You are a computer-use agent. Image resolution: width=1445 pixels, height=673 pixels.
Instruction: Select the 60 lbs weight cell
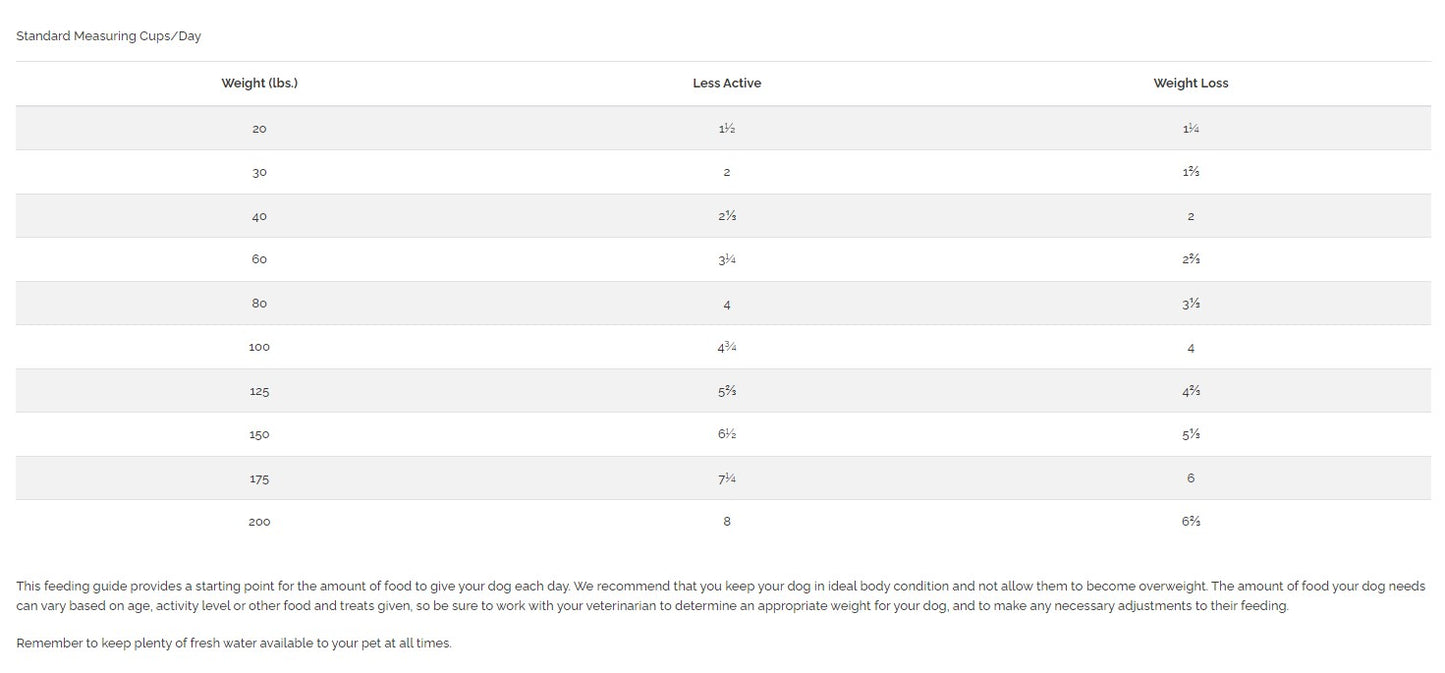[x=259, y=259]
